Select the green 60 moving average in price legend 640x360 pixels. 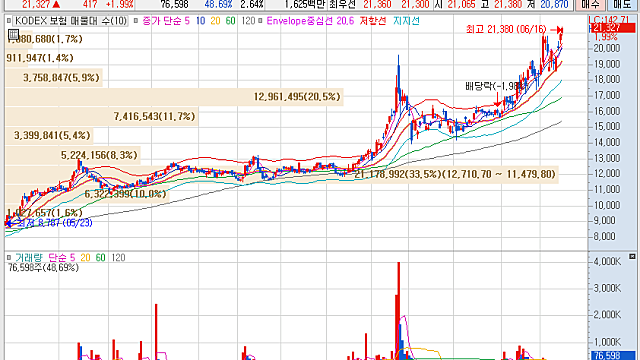click(x=231, y=21)
